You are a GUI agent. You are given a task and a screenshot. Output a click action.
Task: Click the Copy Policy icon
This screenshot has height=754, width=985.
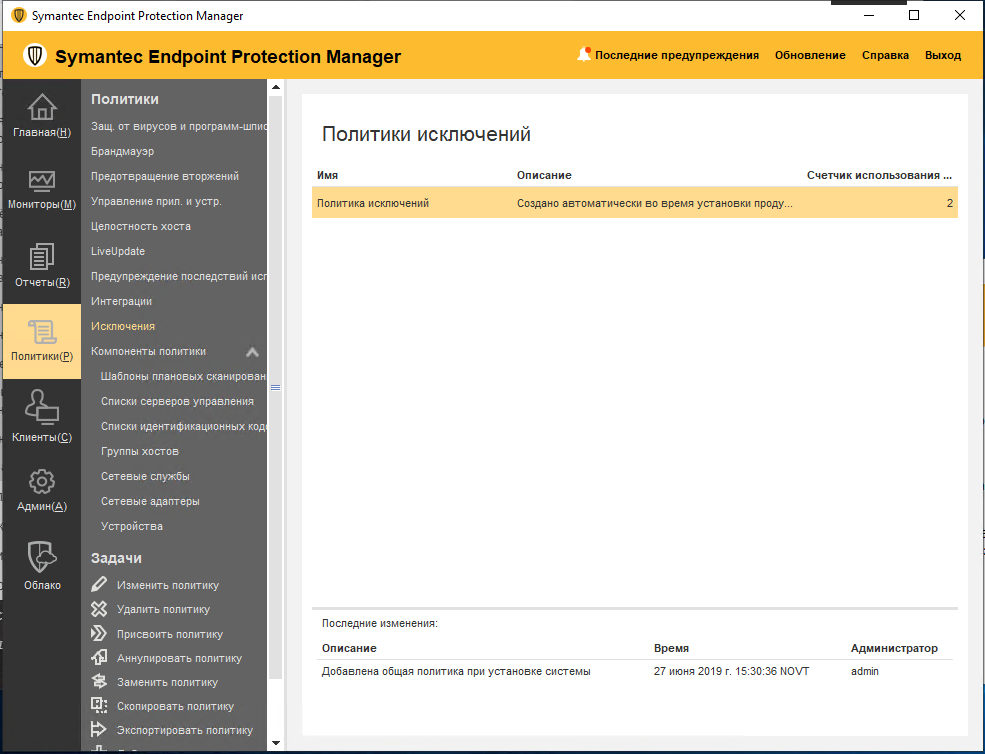point(97,705)
